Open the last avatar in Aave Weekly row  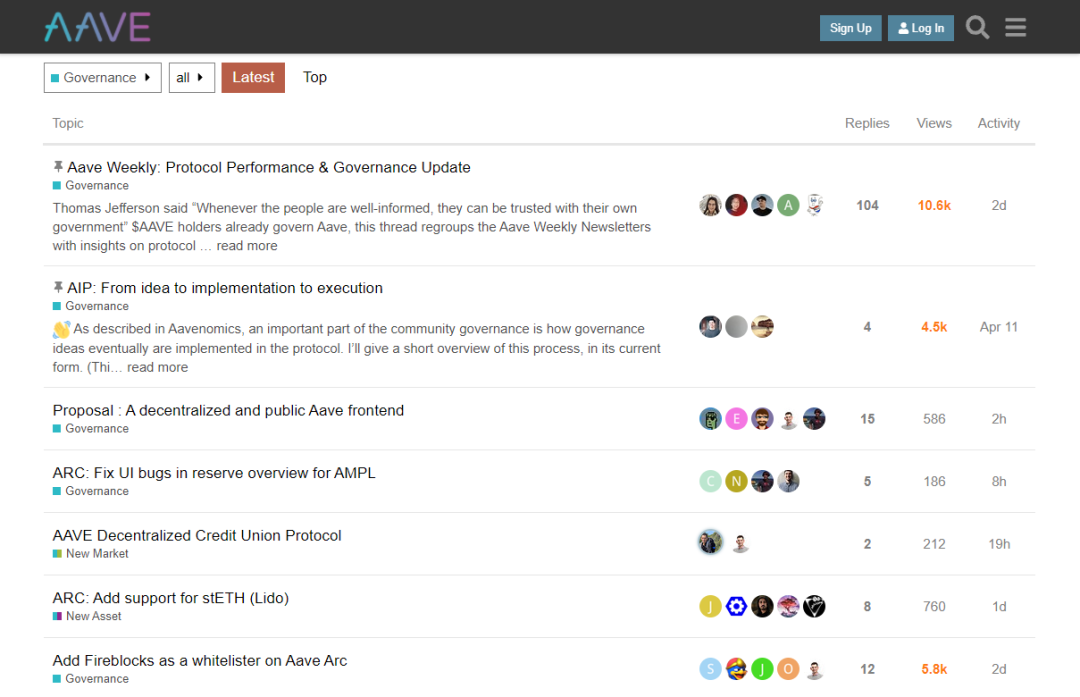pos(814,205)
